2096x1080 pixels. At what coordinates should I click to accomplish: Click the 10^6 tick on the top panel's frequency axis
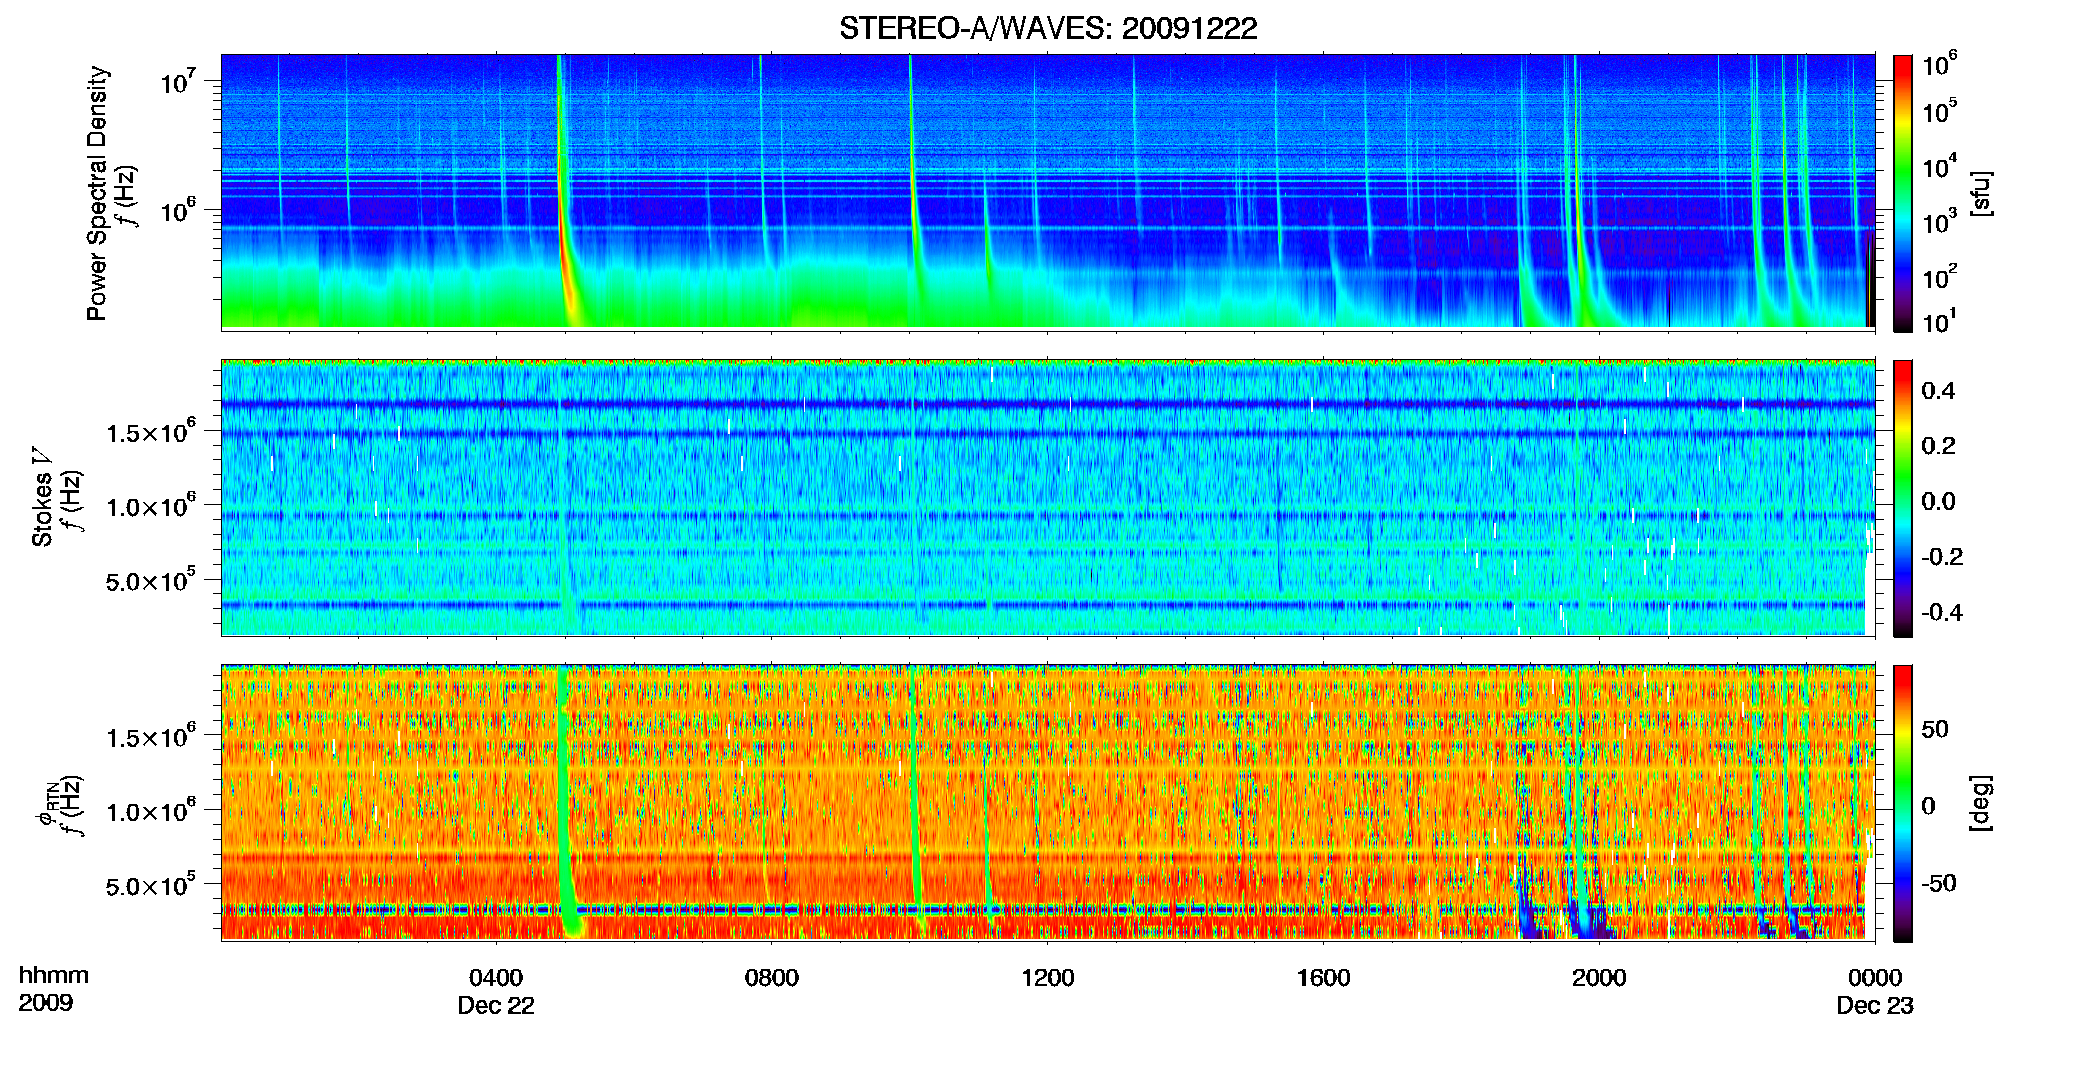pos(177,211)
